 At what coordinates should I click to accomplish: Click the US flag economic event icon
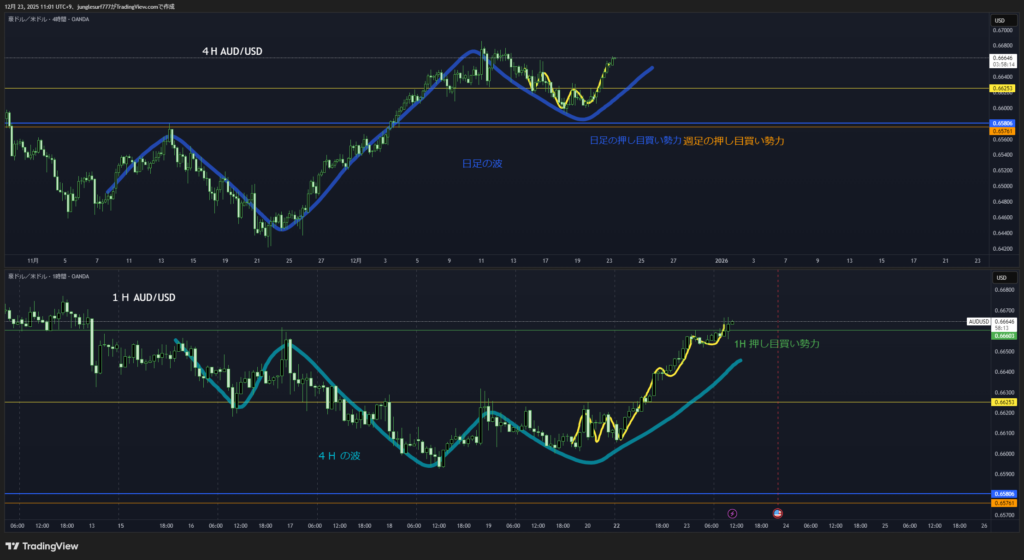click(x=778, y=513)
